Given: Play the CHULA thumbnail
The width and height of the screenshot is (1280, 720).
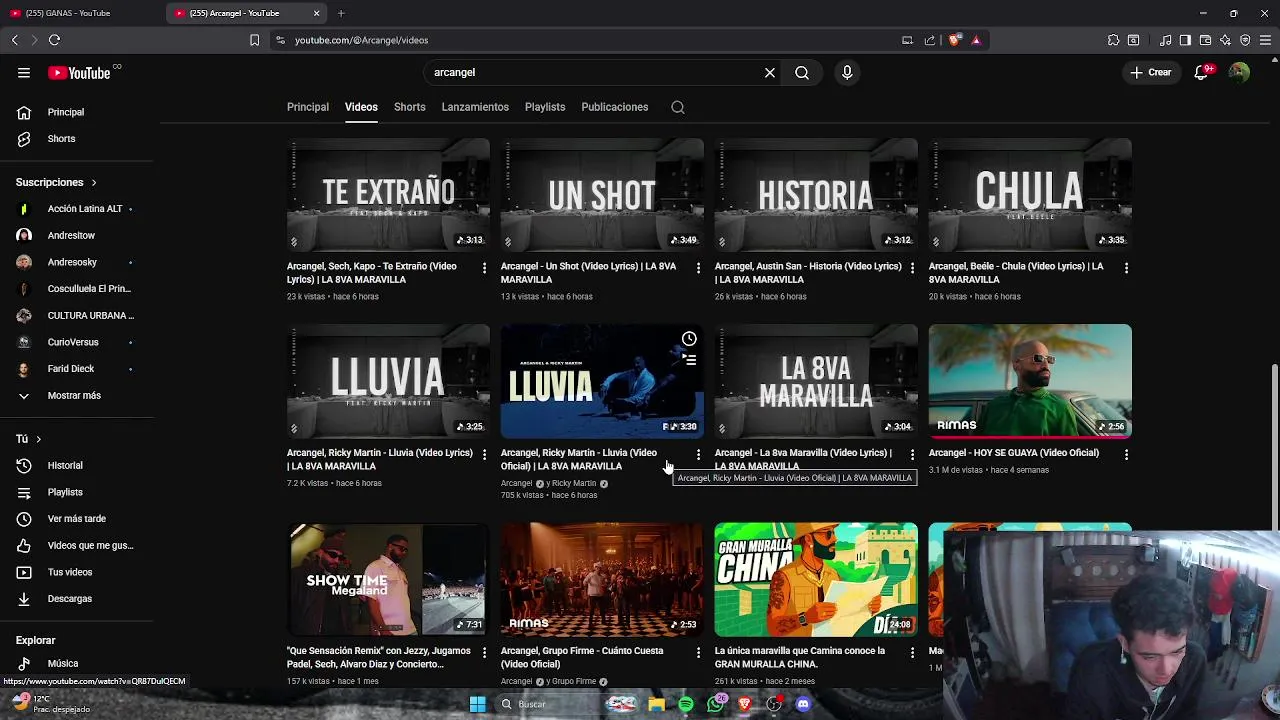Looking at the screenshot, I should pyautogui.click(x=1030, y=195).
